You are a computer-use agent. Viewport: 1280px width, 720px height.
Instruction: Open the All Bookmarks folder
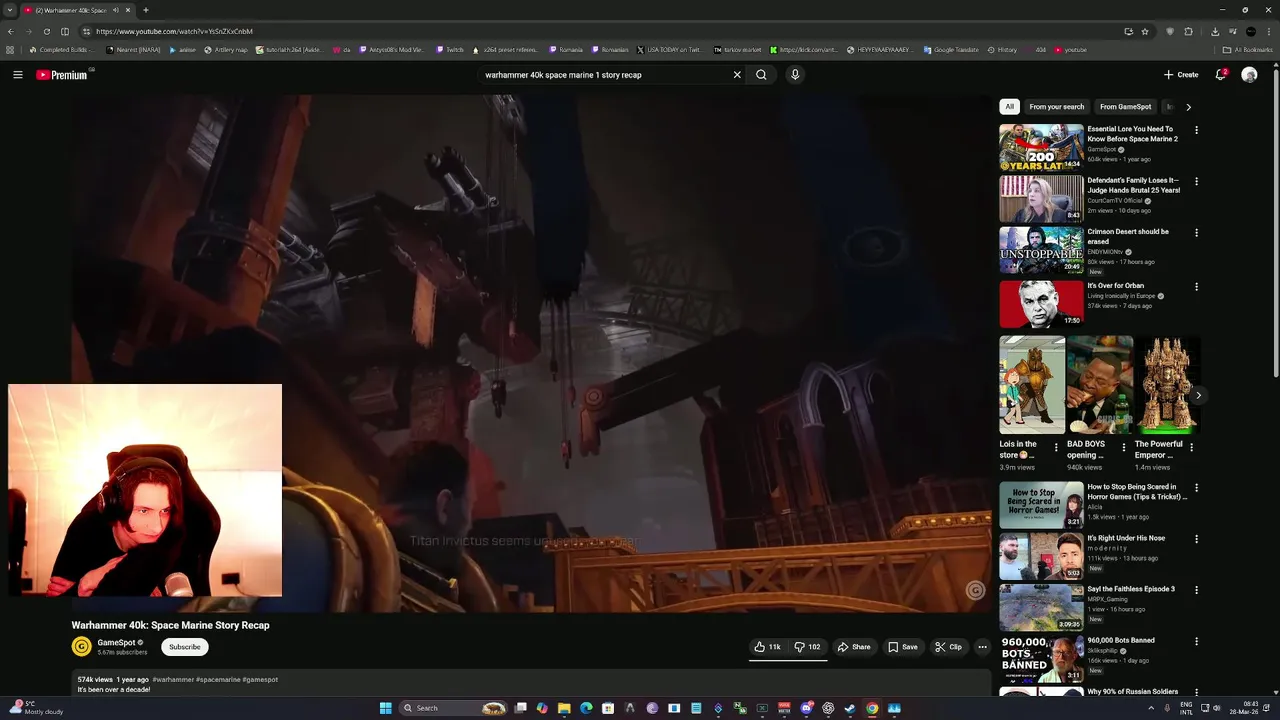click(x=1247, y=49)
